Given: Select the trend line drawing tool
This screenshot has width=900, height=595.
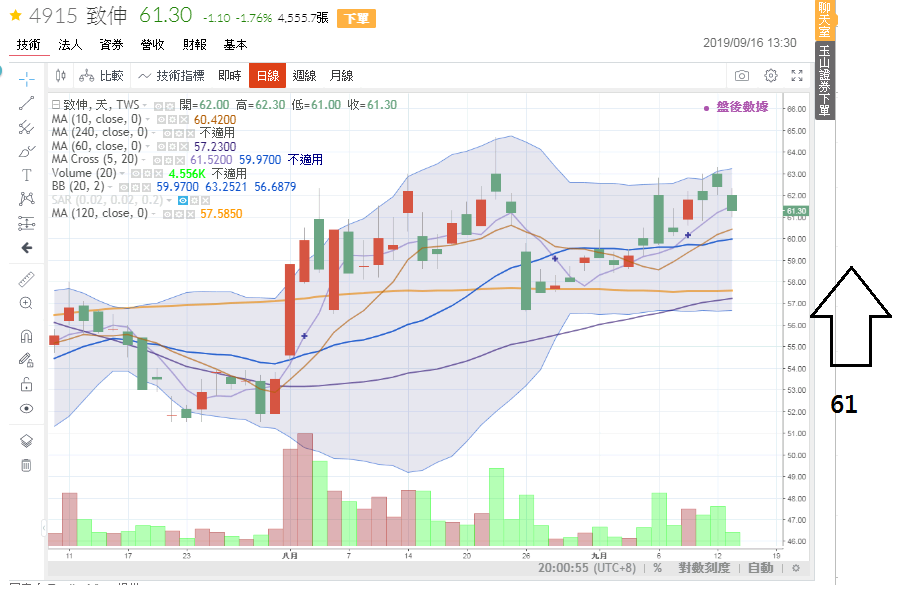Looking at the screenshot, I should click(x=26, y=103).
